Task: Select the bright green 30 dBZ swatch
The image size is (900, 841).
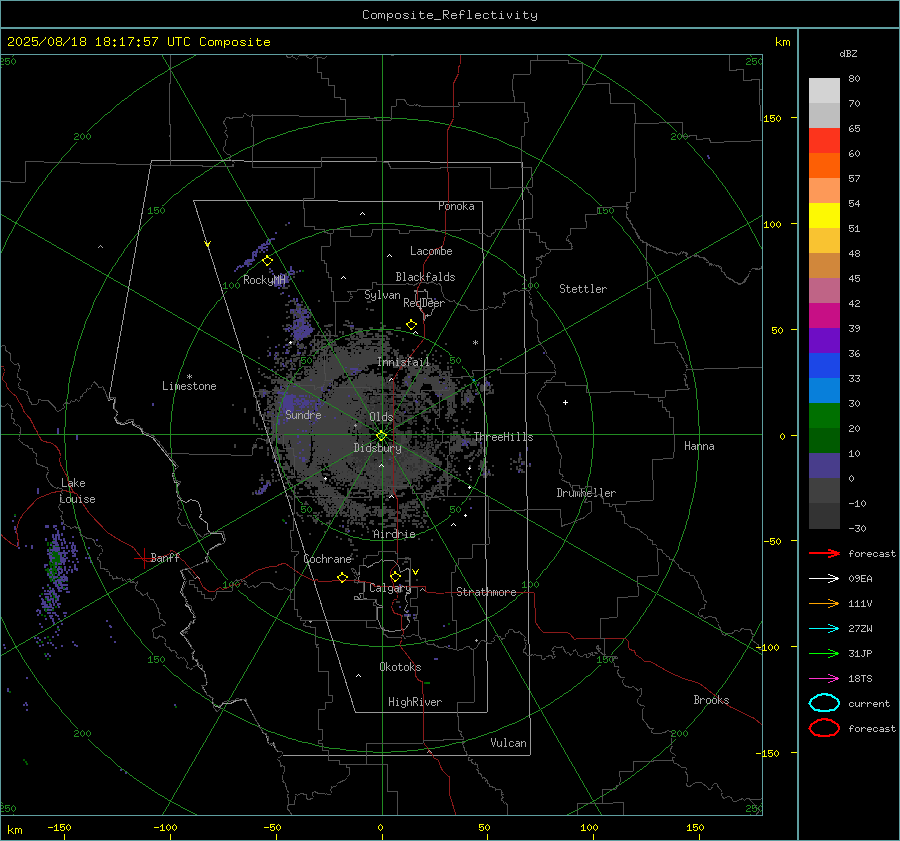Action: pyautogui.click(x=824, y=416)
